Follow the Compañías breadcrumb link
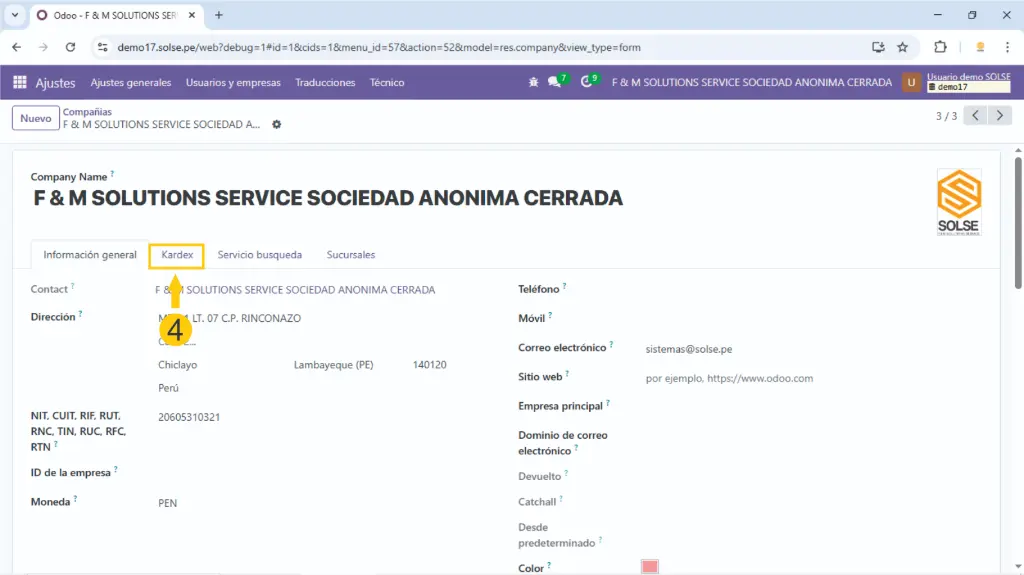1024x575 pixels. click(x=87, y=112)
